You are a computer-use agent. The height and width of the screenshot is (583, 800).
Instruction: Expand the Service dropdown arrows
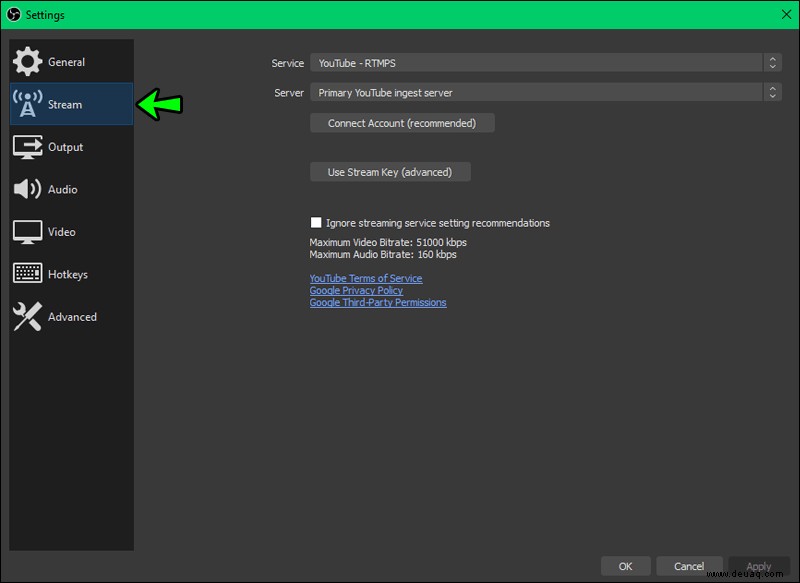click(772, 63)
